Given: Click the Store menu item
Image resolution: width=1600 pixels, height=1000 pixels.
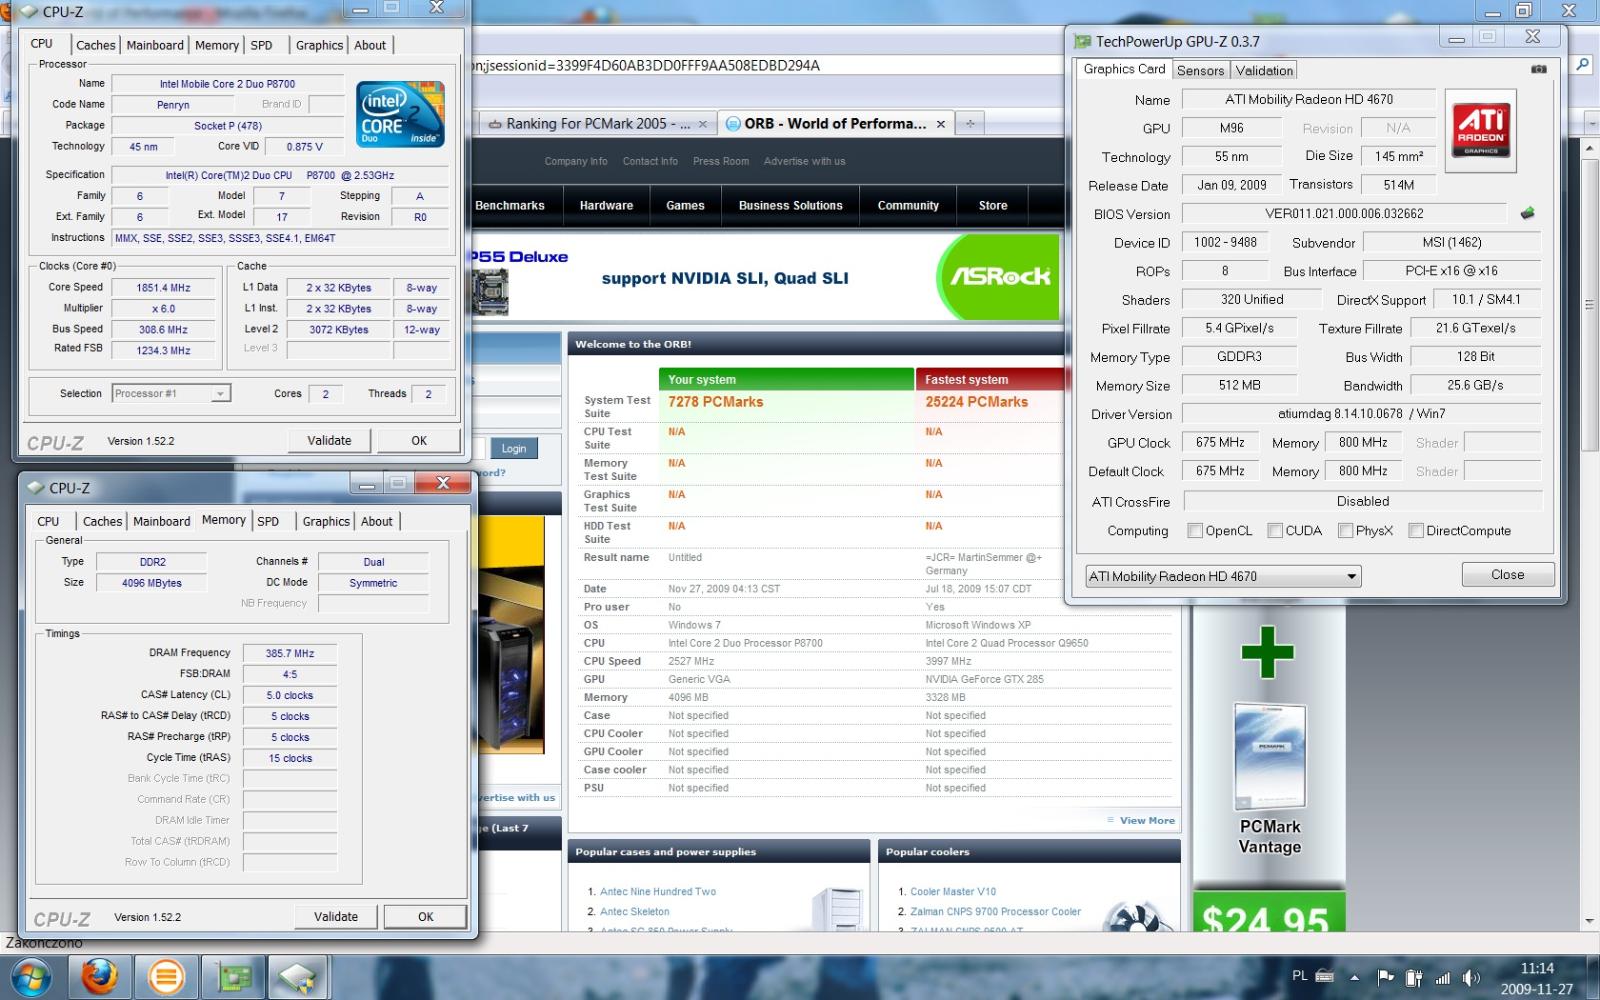Looking at the screenshot, I should point(993,206).
